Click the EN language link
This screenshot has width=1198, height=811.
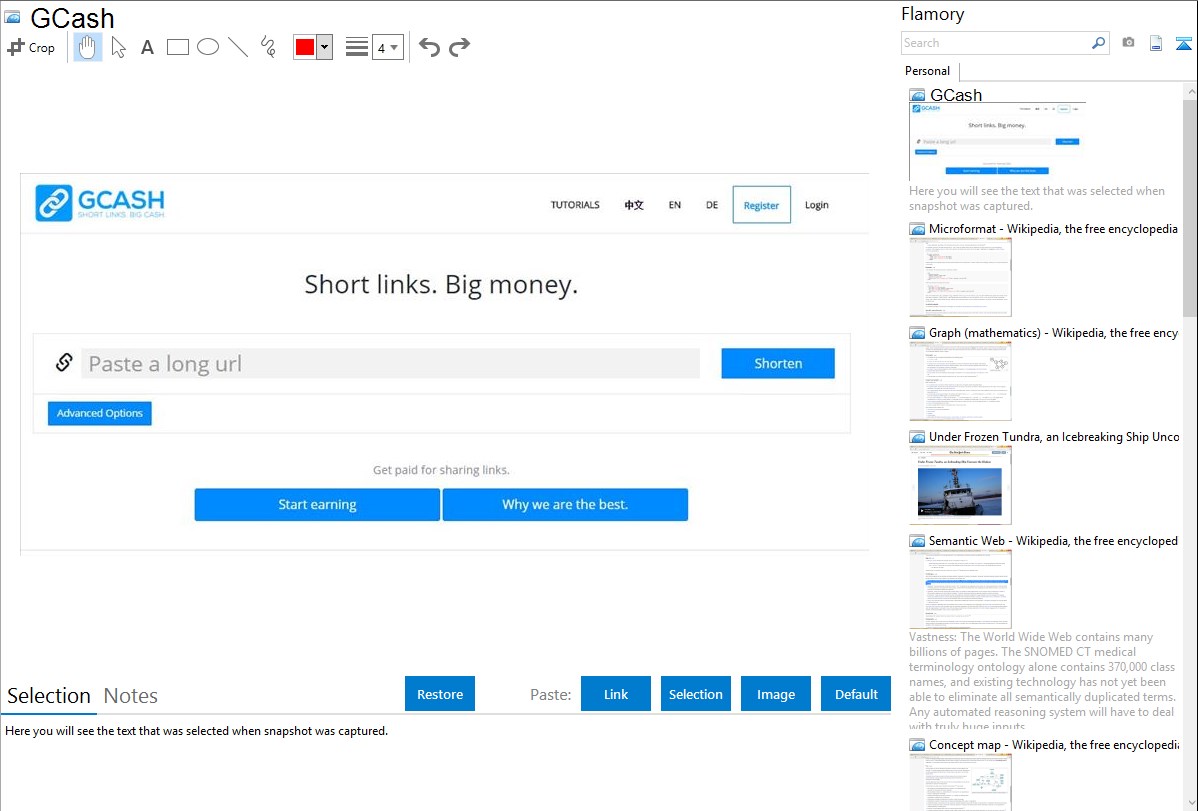675,205
